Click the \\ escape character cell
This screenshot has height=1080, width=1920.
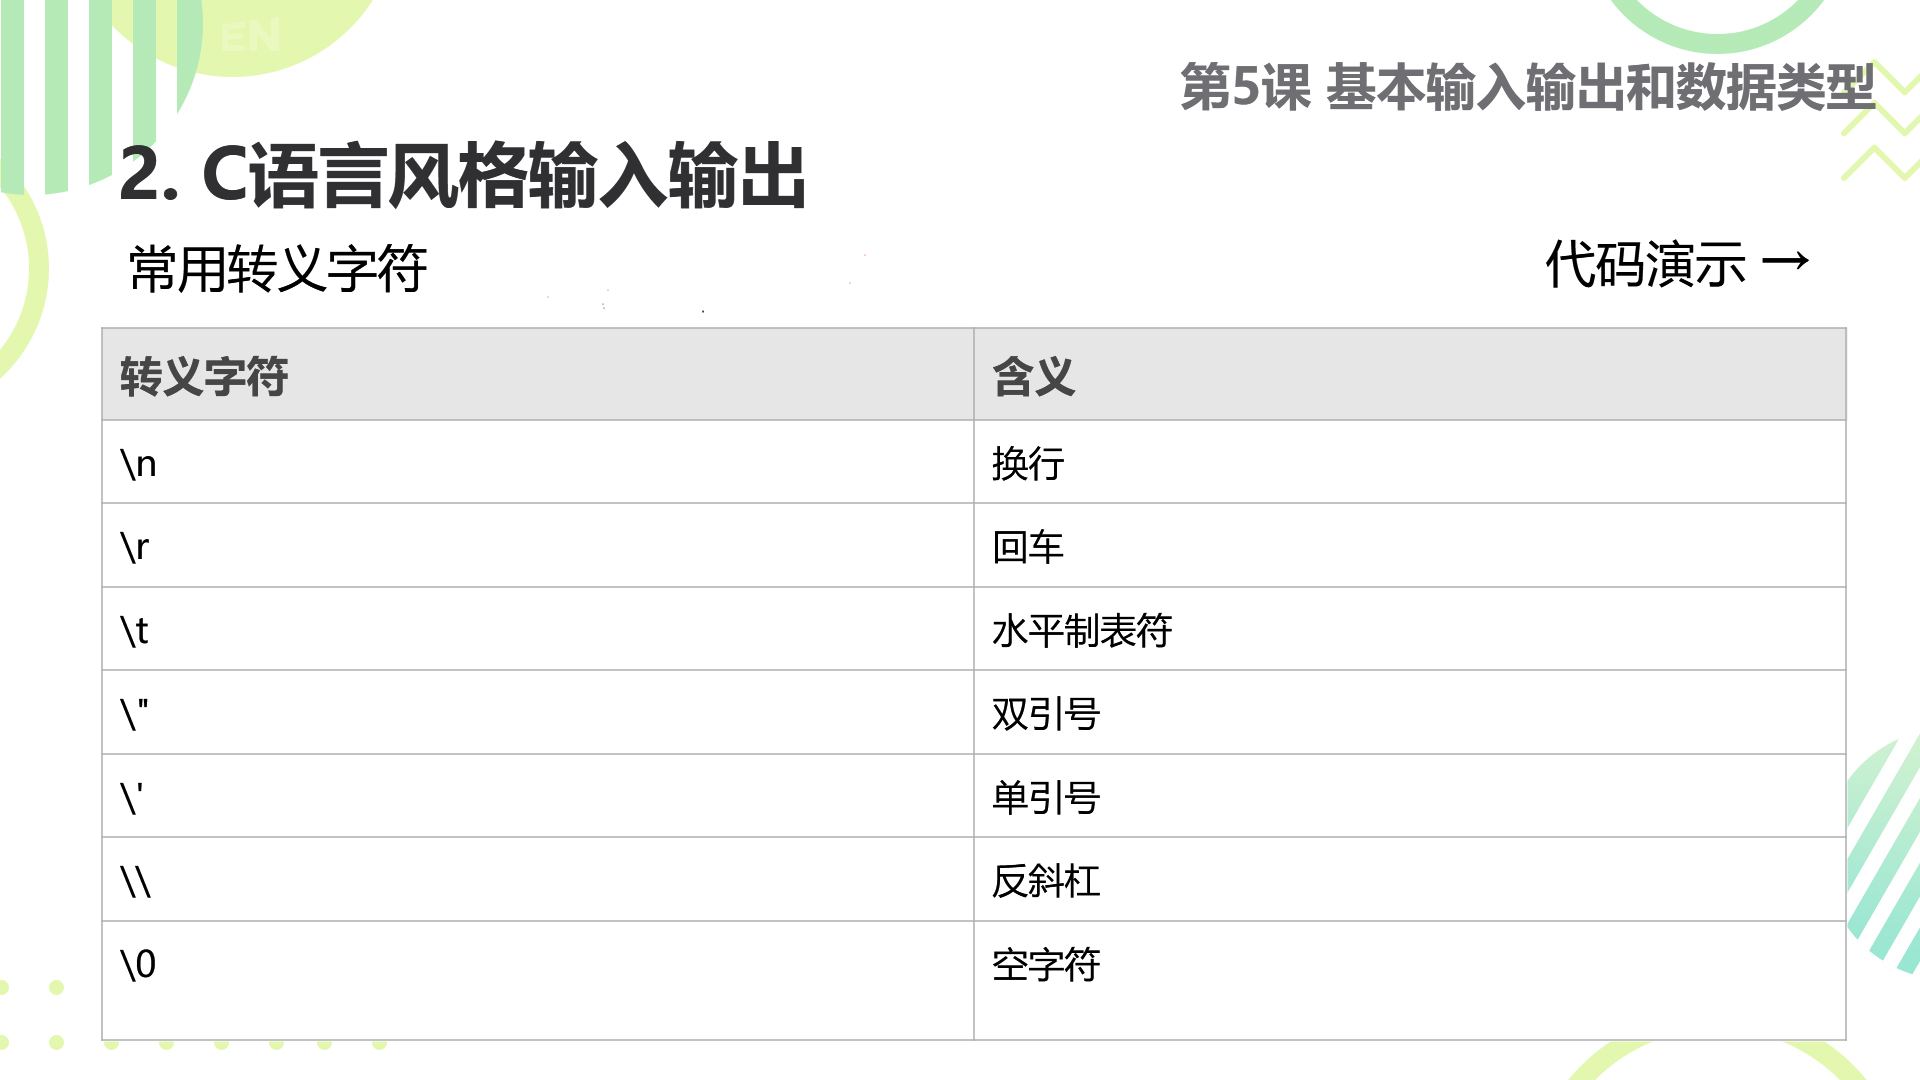(538, 879)
